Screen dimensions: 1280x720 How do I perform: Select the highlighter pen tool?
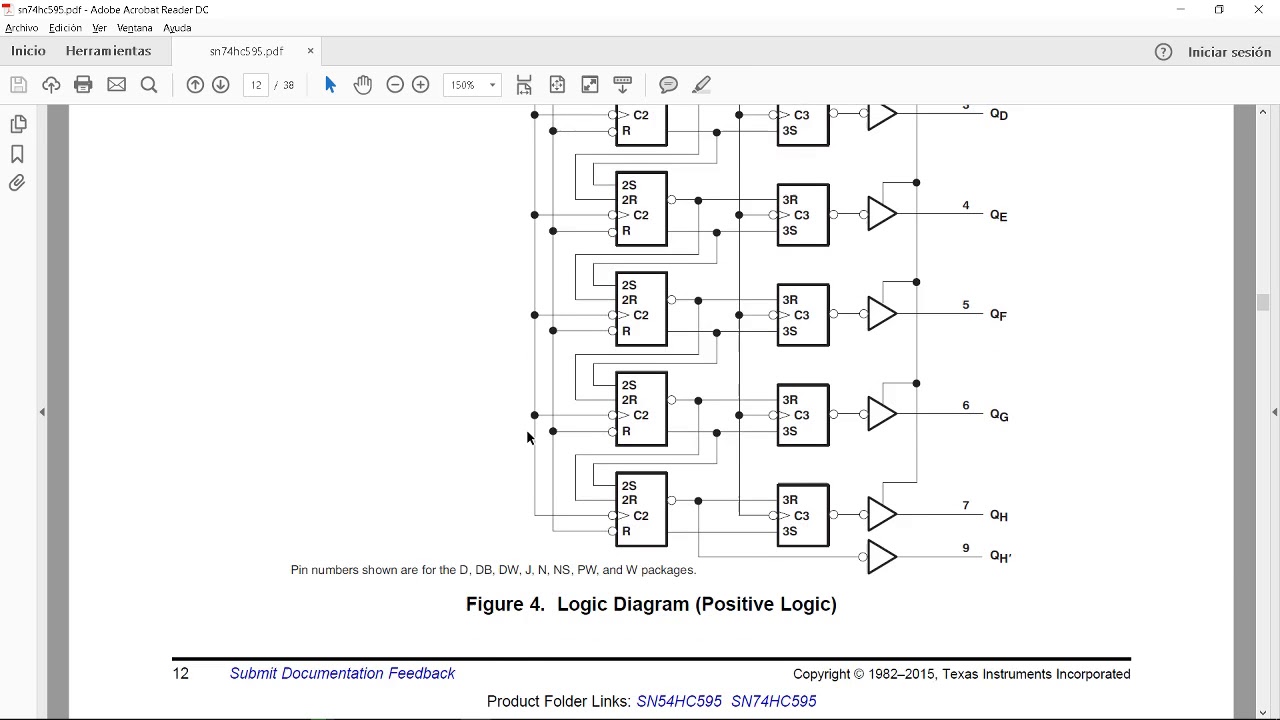[x=702, y=85]
